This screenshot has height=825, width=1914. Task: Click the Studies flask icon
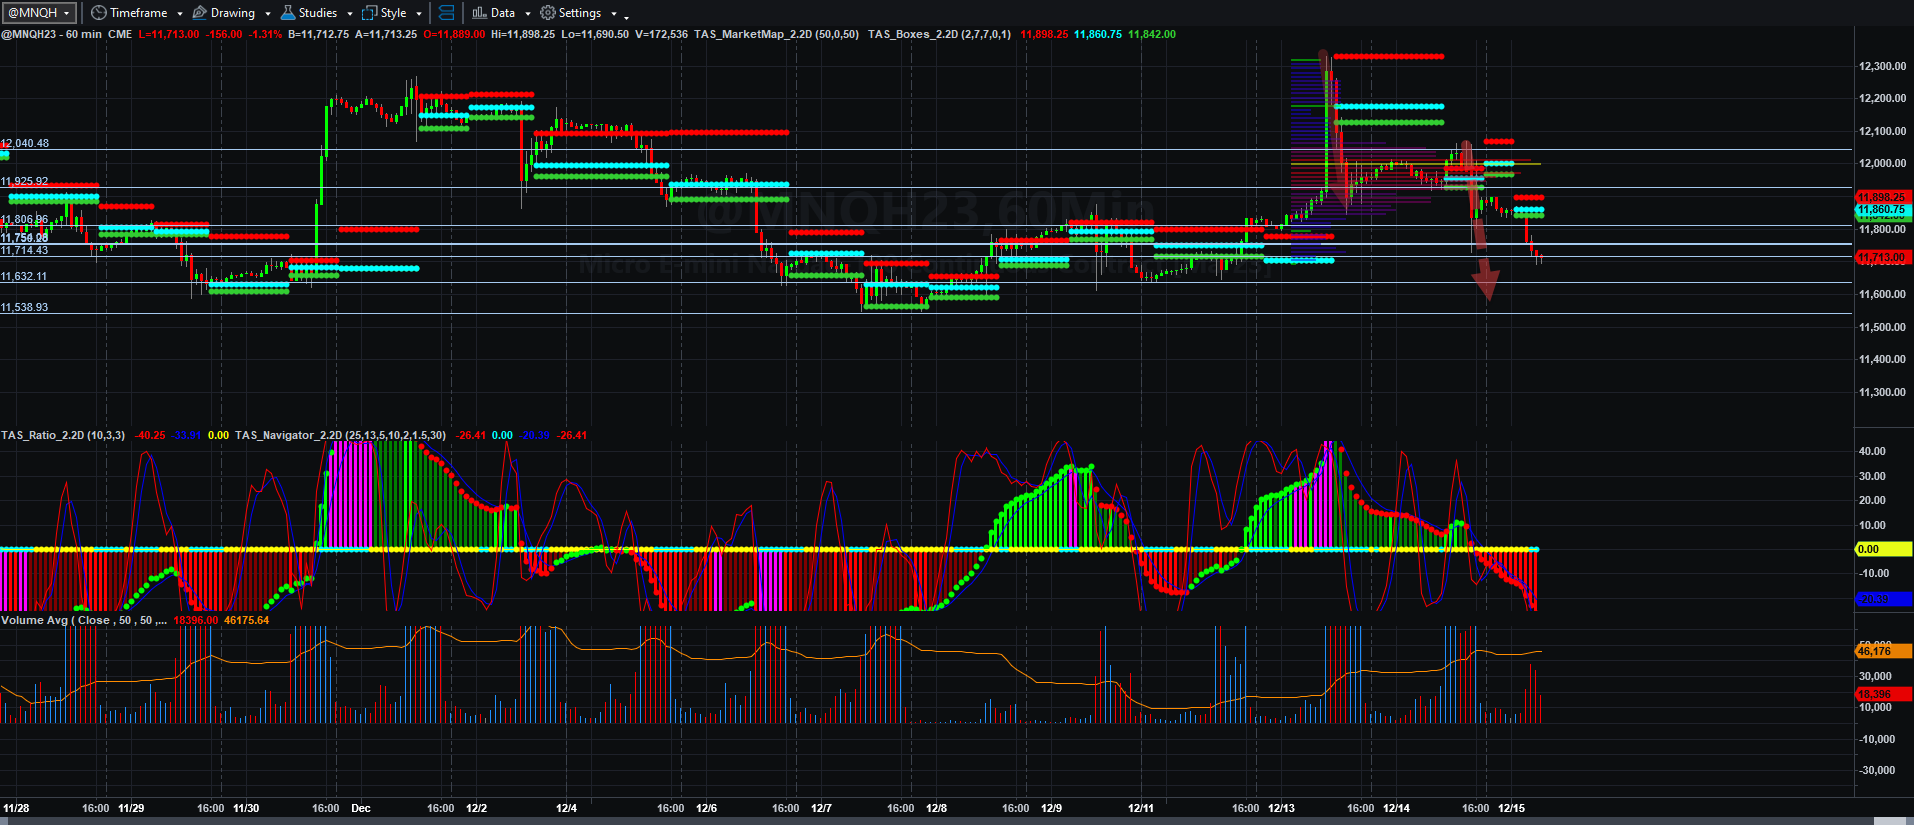click(x=288, y=13)
